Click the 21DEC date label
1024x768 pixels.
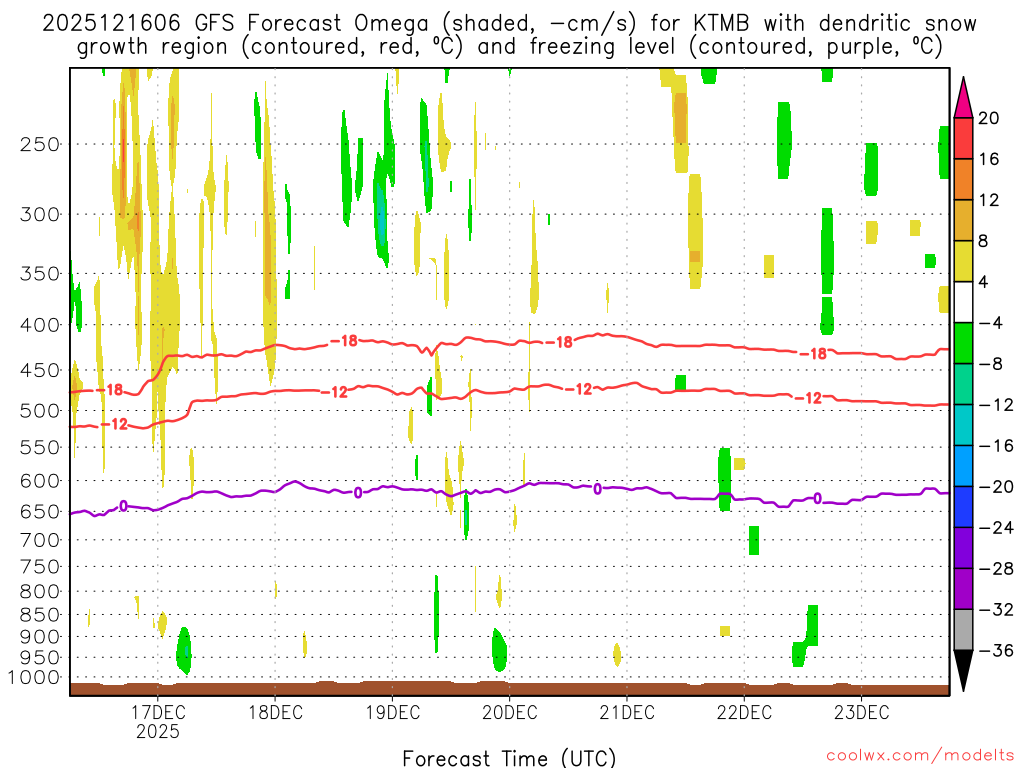pos(627,712)
